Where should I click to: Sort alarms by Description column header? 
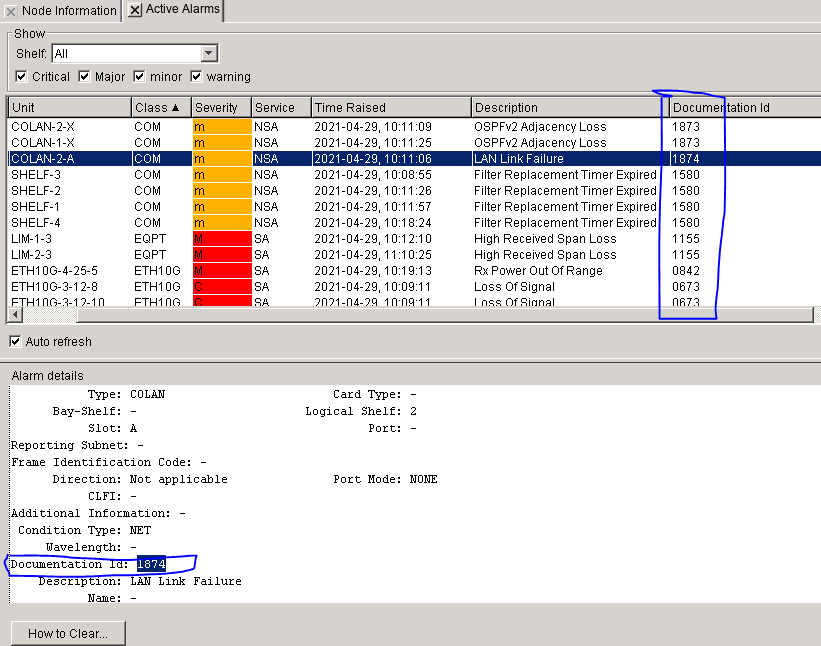(567, 107)
